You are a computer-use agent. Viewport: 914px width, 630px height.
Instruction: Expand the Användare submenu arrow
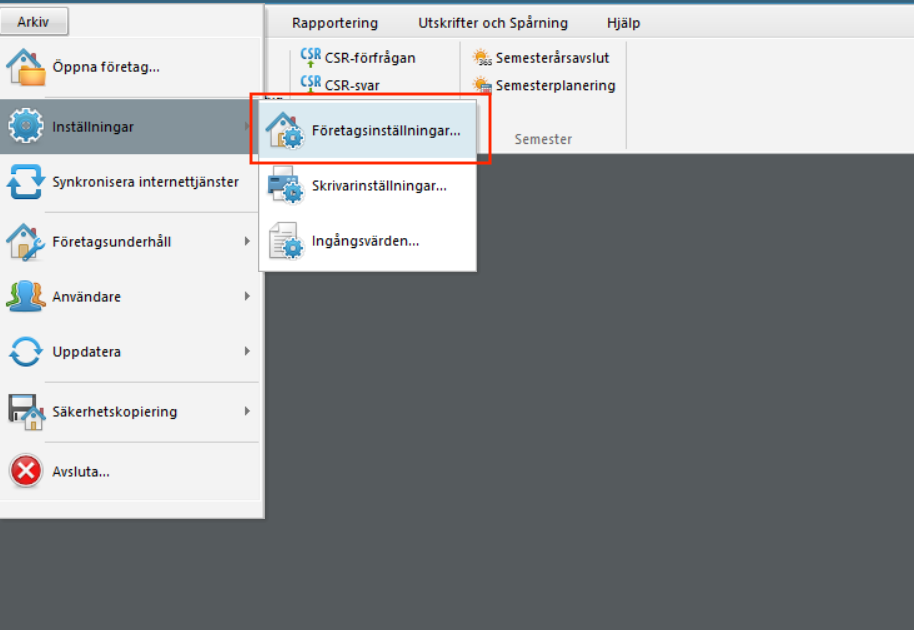247,296
